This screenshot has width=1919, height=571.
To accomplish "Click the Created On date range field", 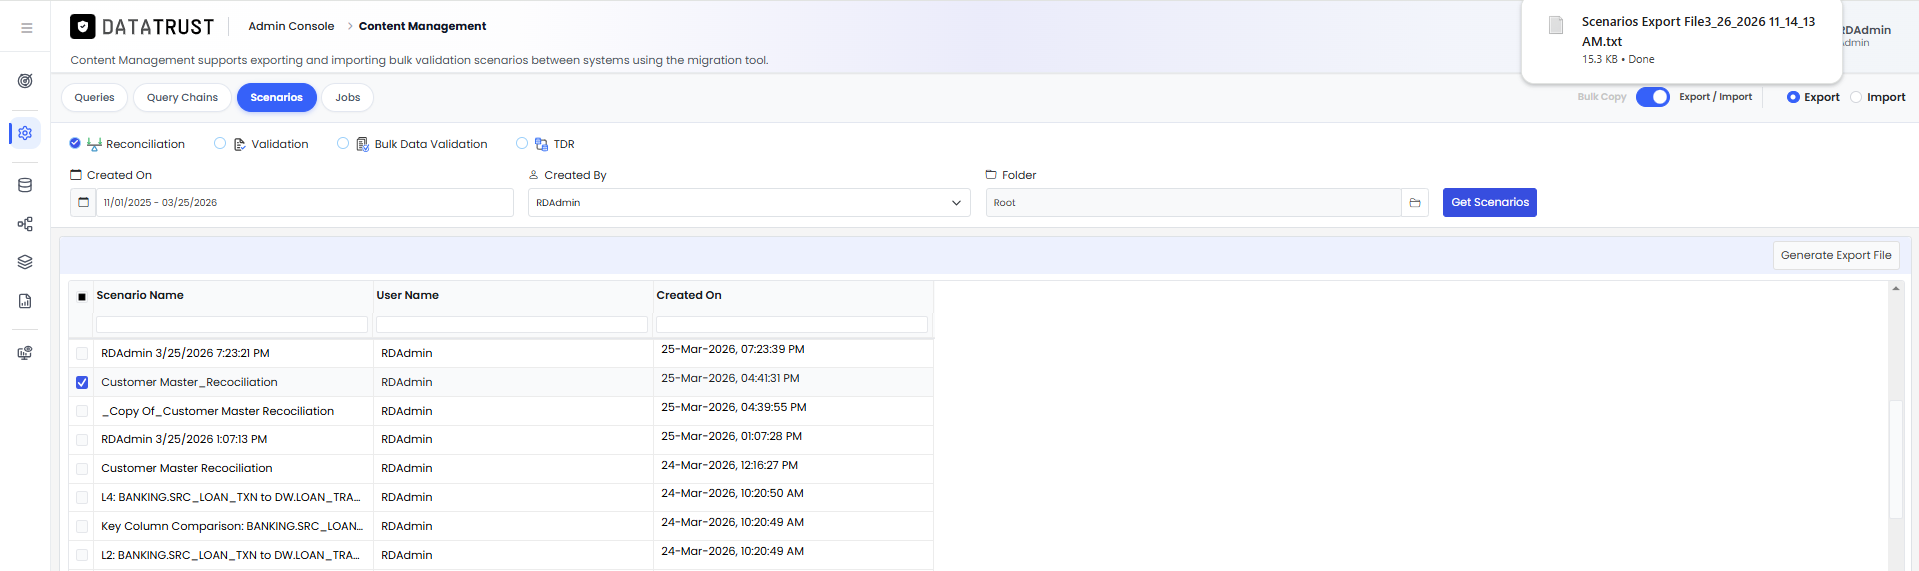I will (x=305, y=202).
